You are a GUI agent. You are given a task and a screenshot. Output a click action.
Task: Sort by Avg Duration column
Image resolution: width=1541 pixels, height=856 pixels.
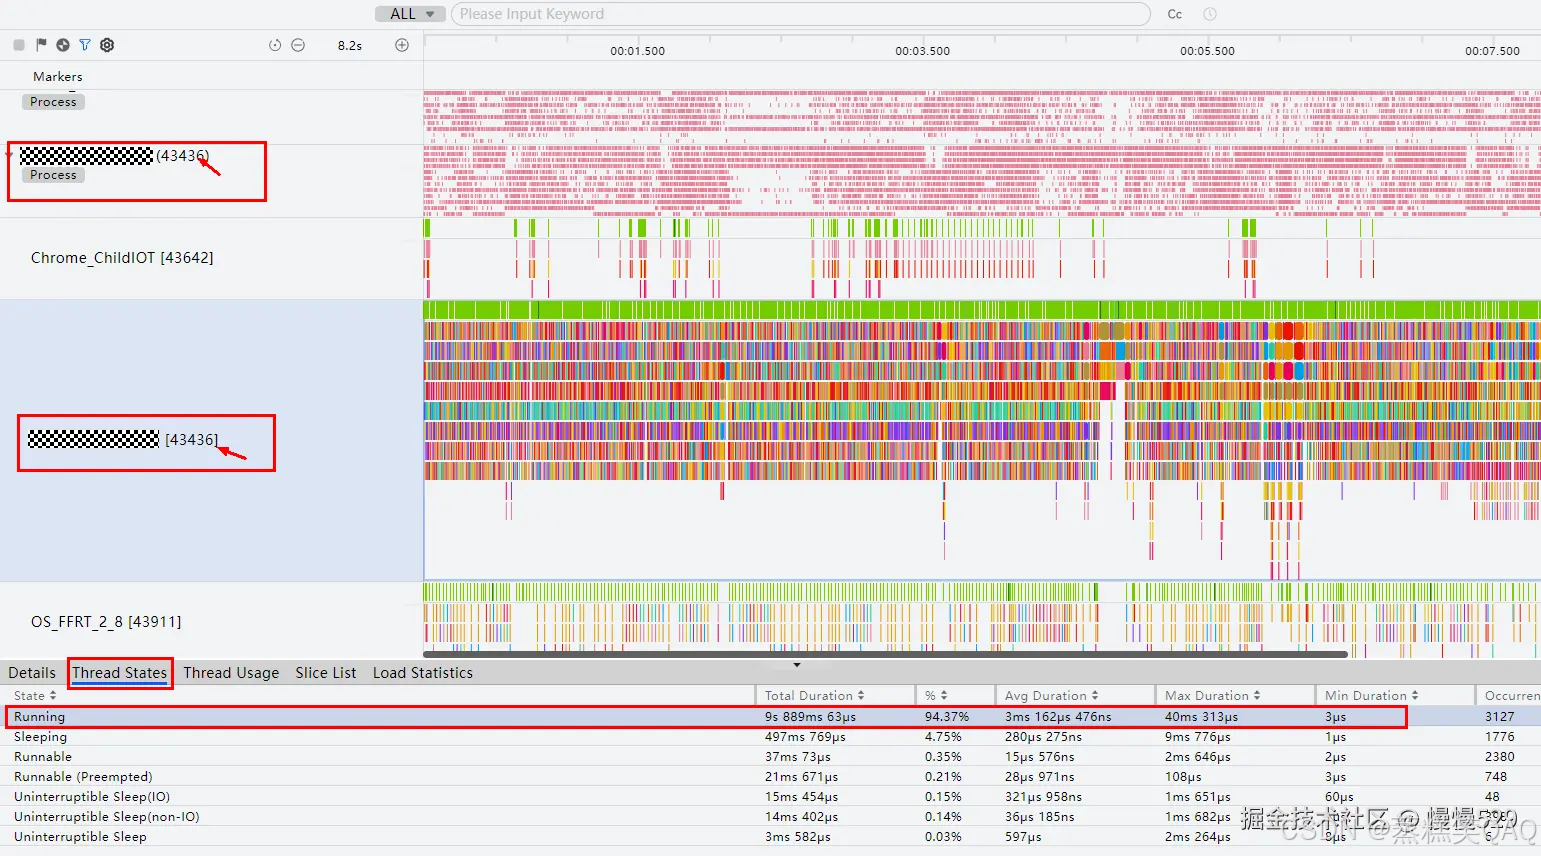pos(1051,696)
